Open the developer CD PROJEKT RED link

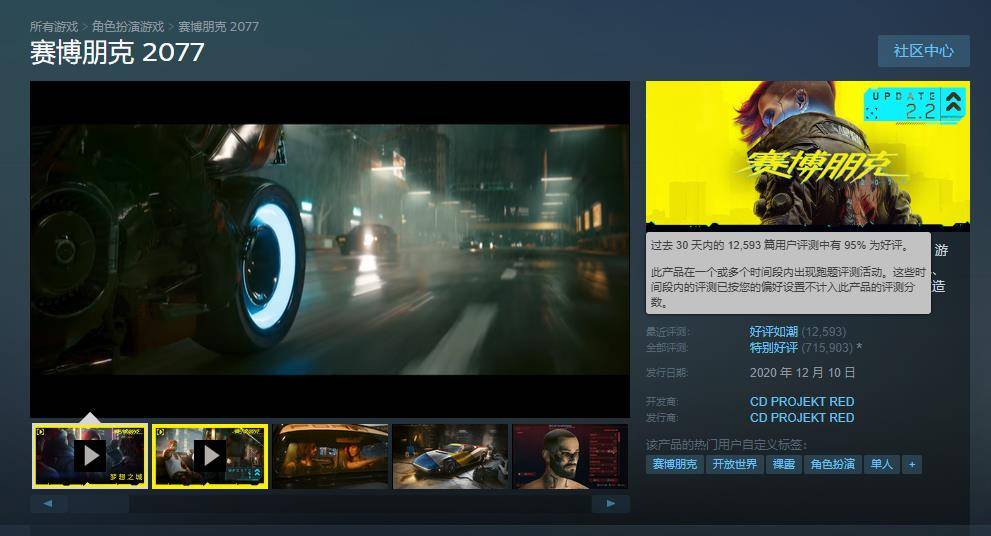click(x=802, y=401)
